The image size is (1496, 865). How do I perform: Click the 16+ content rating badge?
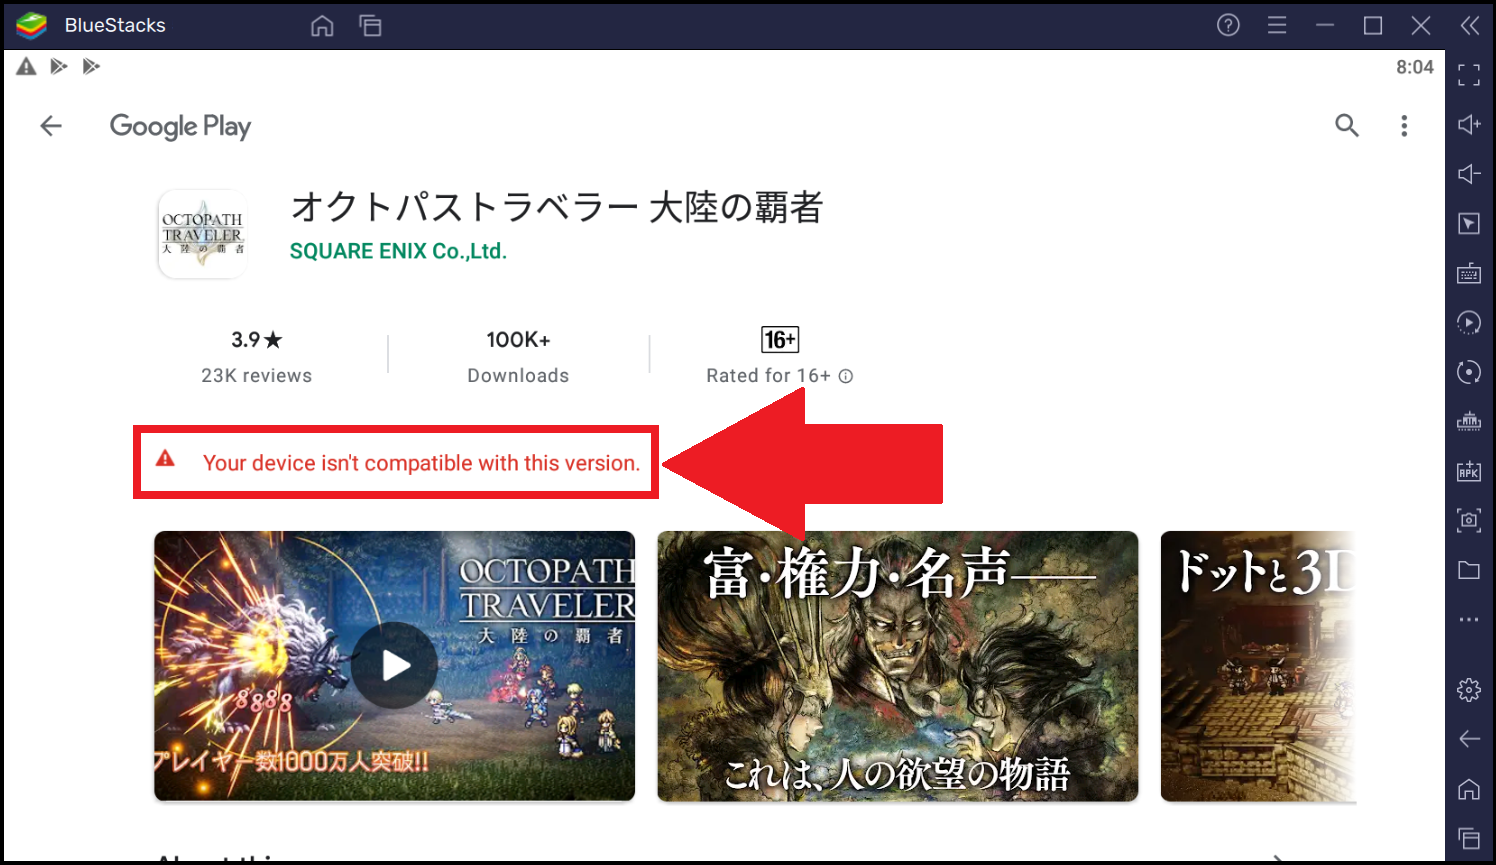click(x=780, y=340)
